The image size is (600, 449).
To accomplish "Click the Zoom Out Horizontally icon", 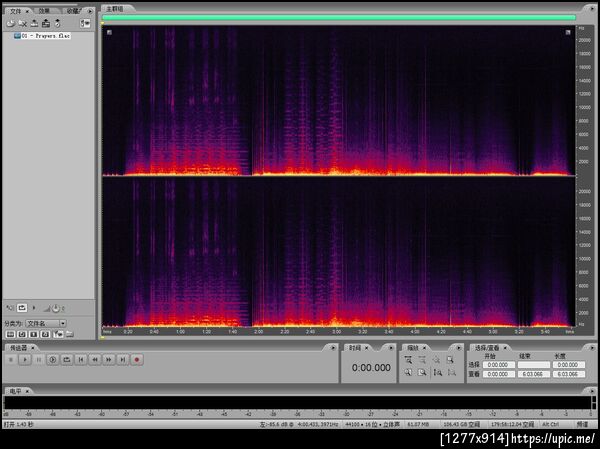I will (x=422, y=360).
